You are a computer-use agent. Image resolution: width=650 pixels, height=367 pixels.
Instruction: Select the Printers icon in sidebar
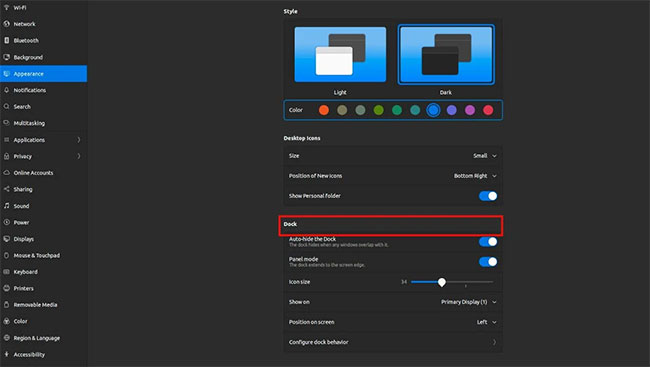click(7, 288)
